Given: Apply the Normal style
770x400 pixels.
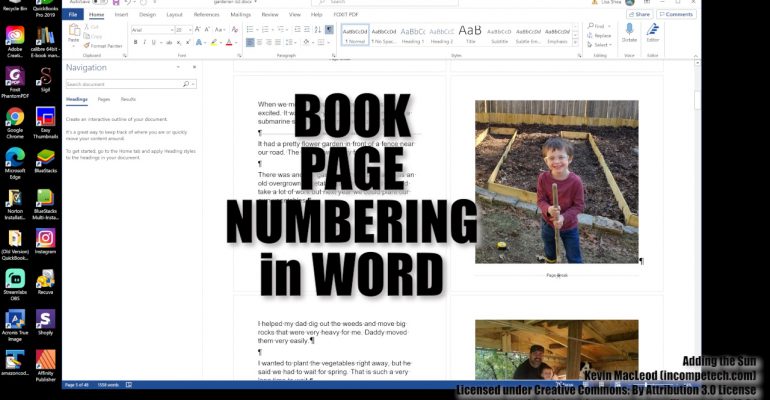Looking at the screenshot, I should [355, 35].
